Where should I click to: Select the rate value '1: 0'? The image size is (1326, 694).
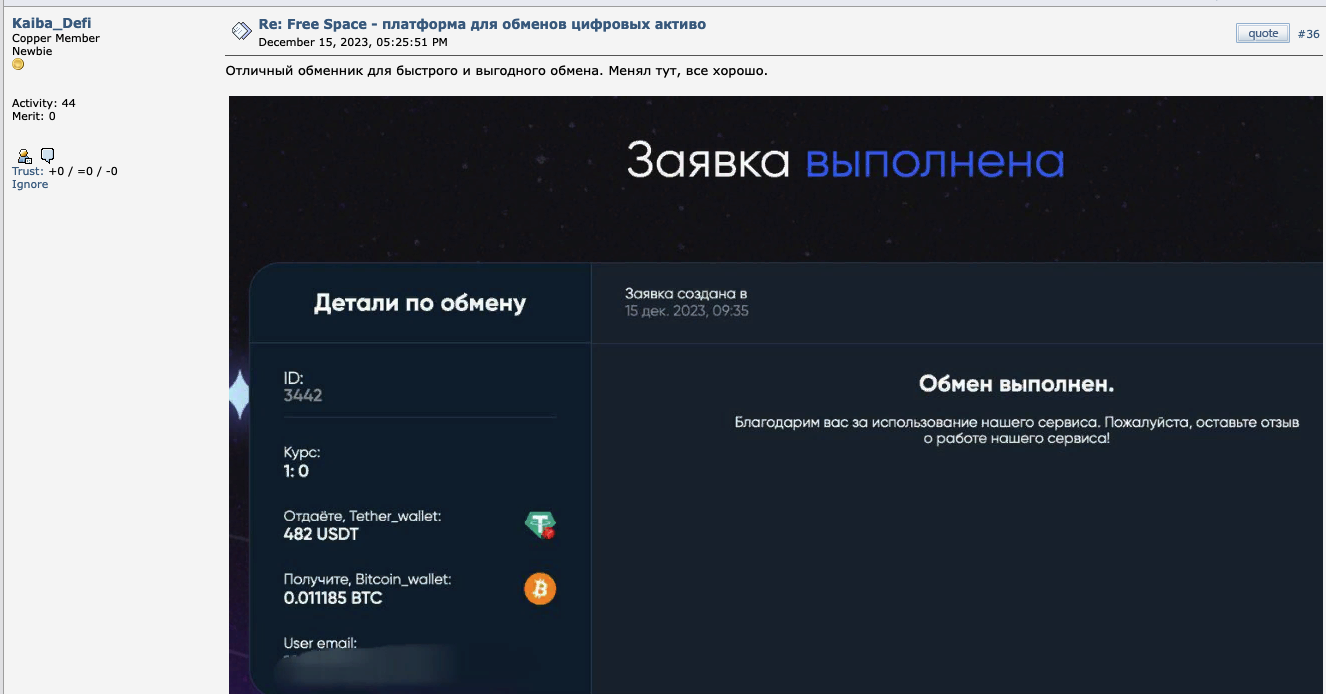coord(296,471)
